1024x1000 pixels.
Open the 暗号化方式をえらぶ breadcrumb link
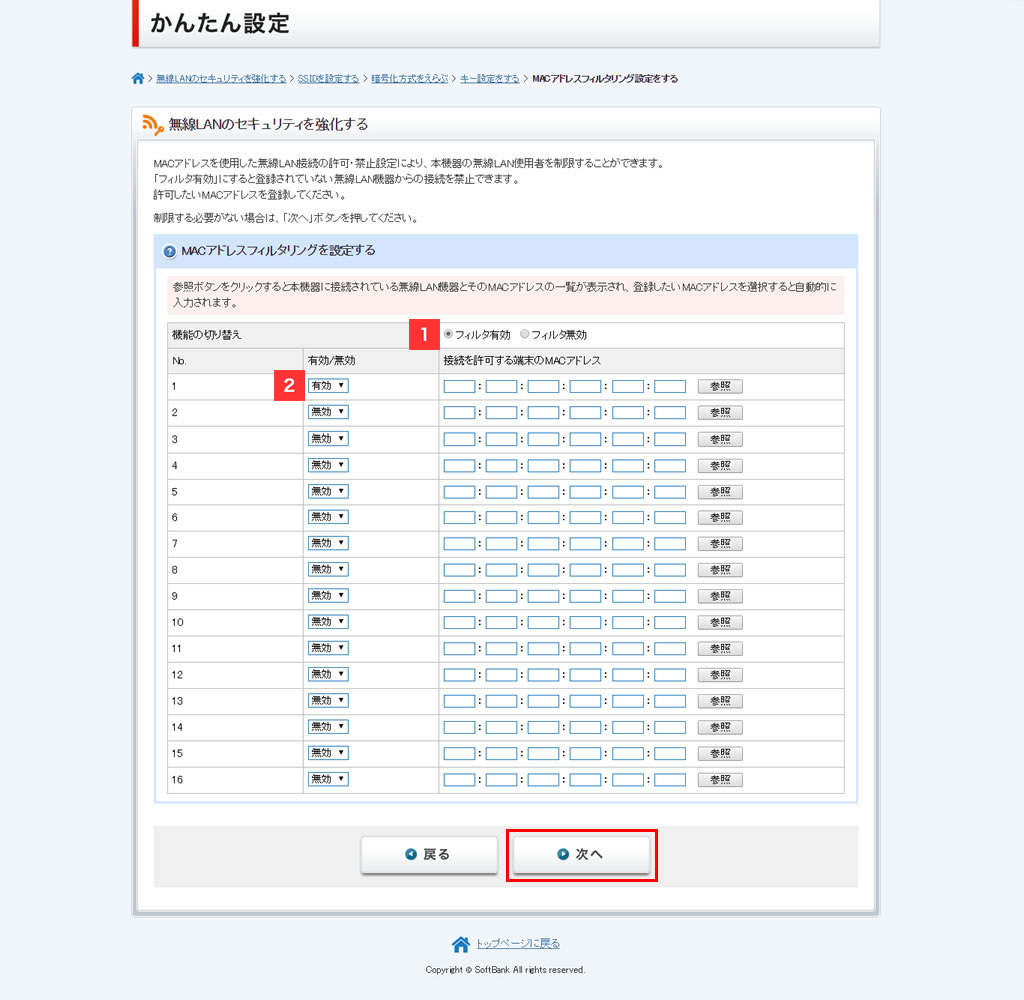click(x=410, y=78)
